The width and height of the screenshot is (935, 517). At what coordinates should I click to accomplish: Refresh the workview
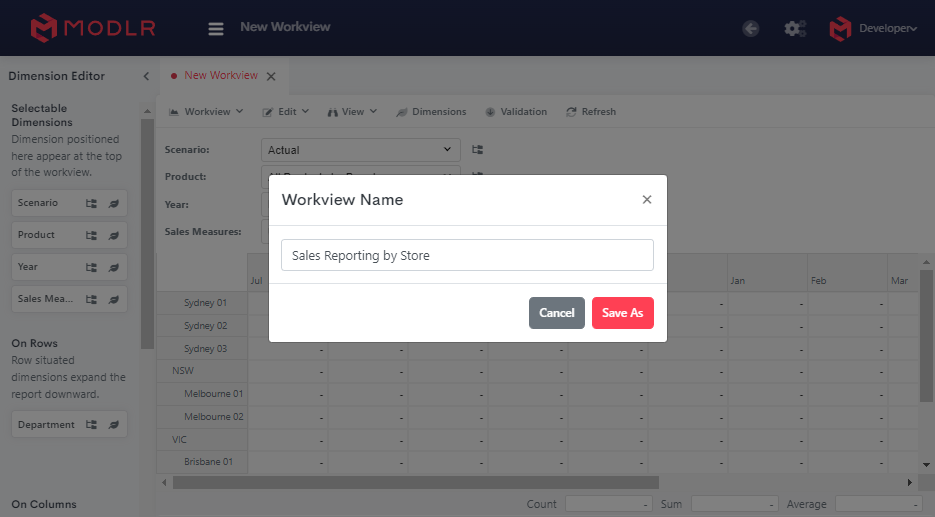[x=591, y=112]
